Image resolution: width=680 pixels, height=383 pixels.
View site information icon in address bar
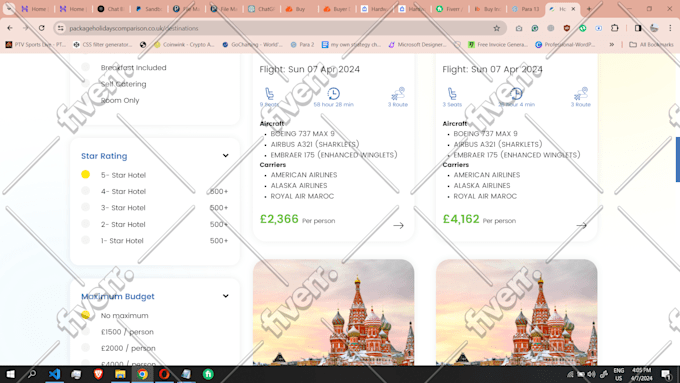pyautogui.click(x=61, y=28)
